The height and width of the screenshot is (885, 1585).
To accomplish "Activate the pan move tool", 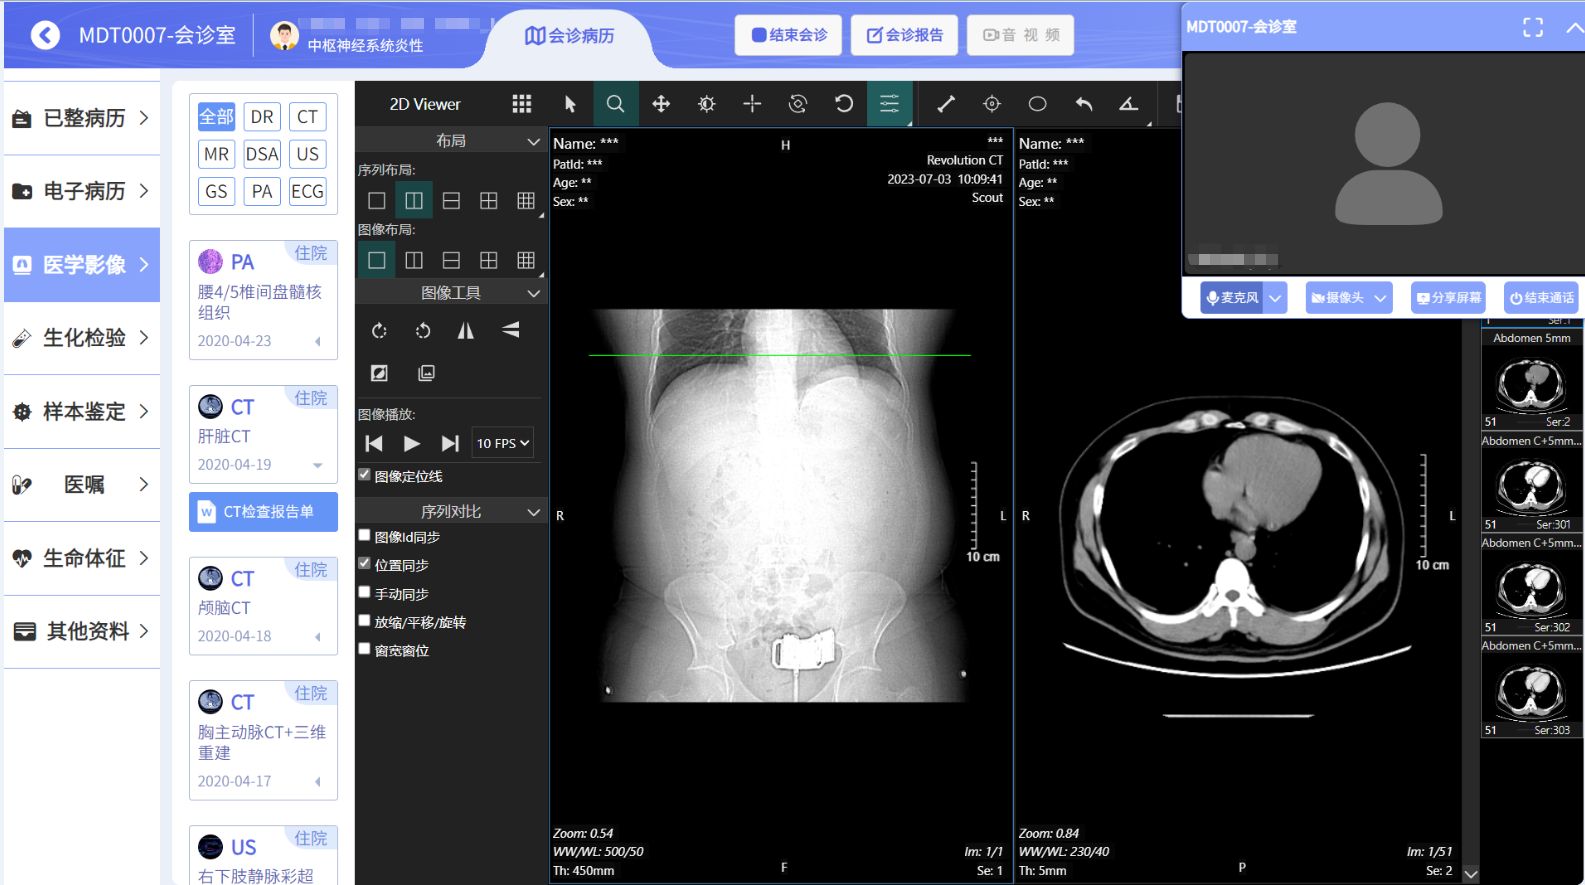I will tap(661, 104).
